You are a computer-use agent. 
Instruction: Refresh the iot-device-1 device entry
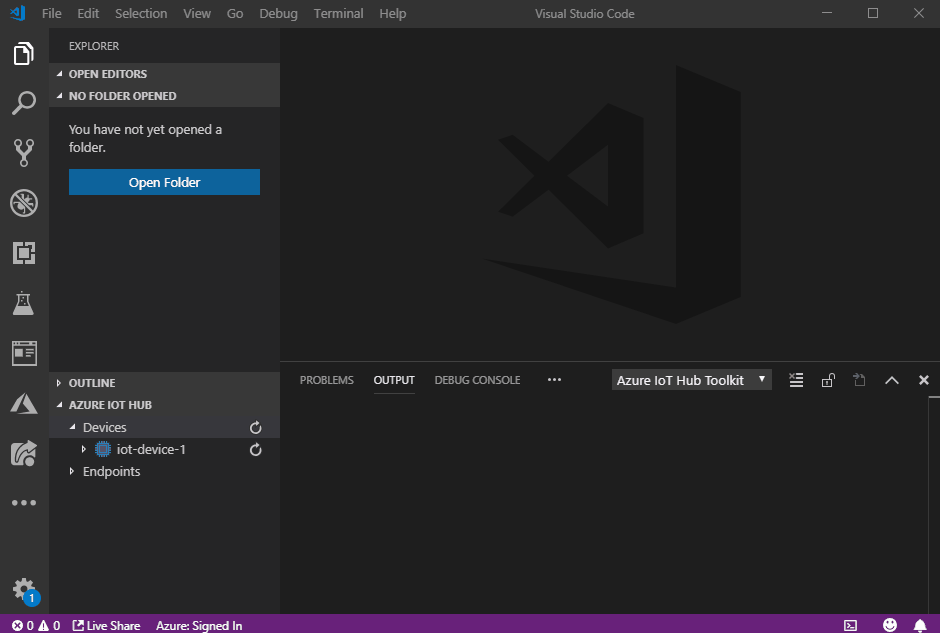[255, 449]
